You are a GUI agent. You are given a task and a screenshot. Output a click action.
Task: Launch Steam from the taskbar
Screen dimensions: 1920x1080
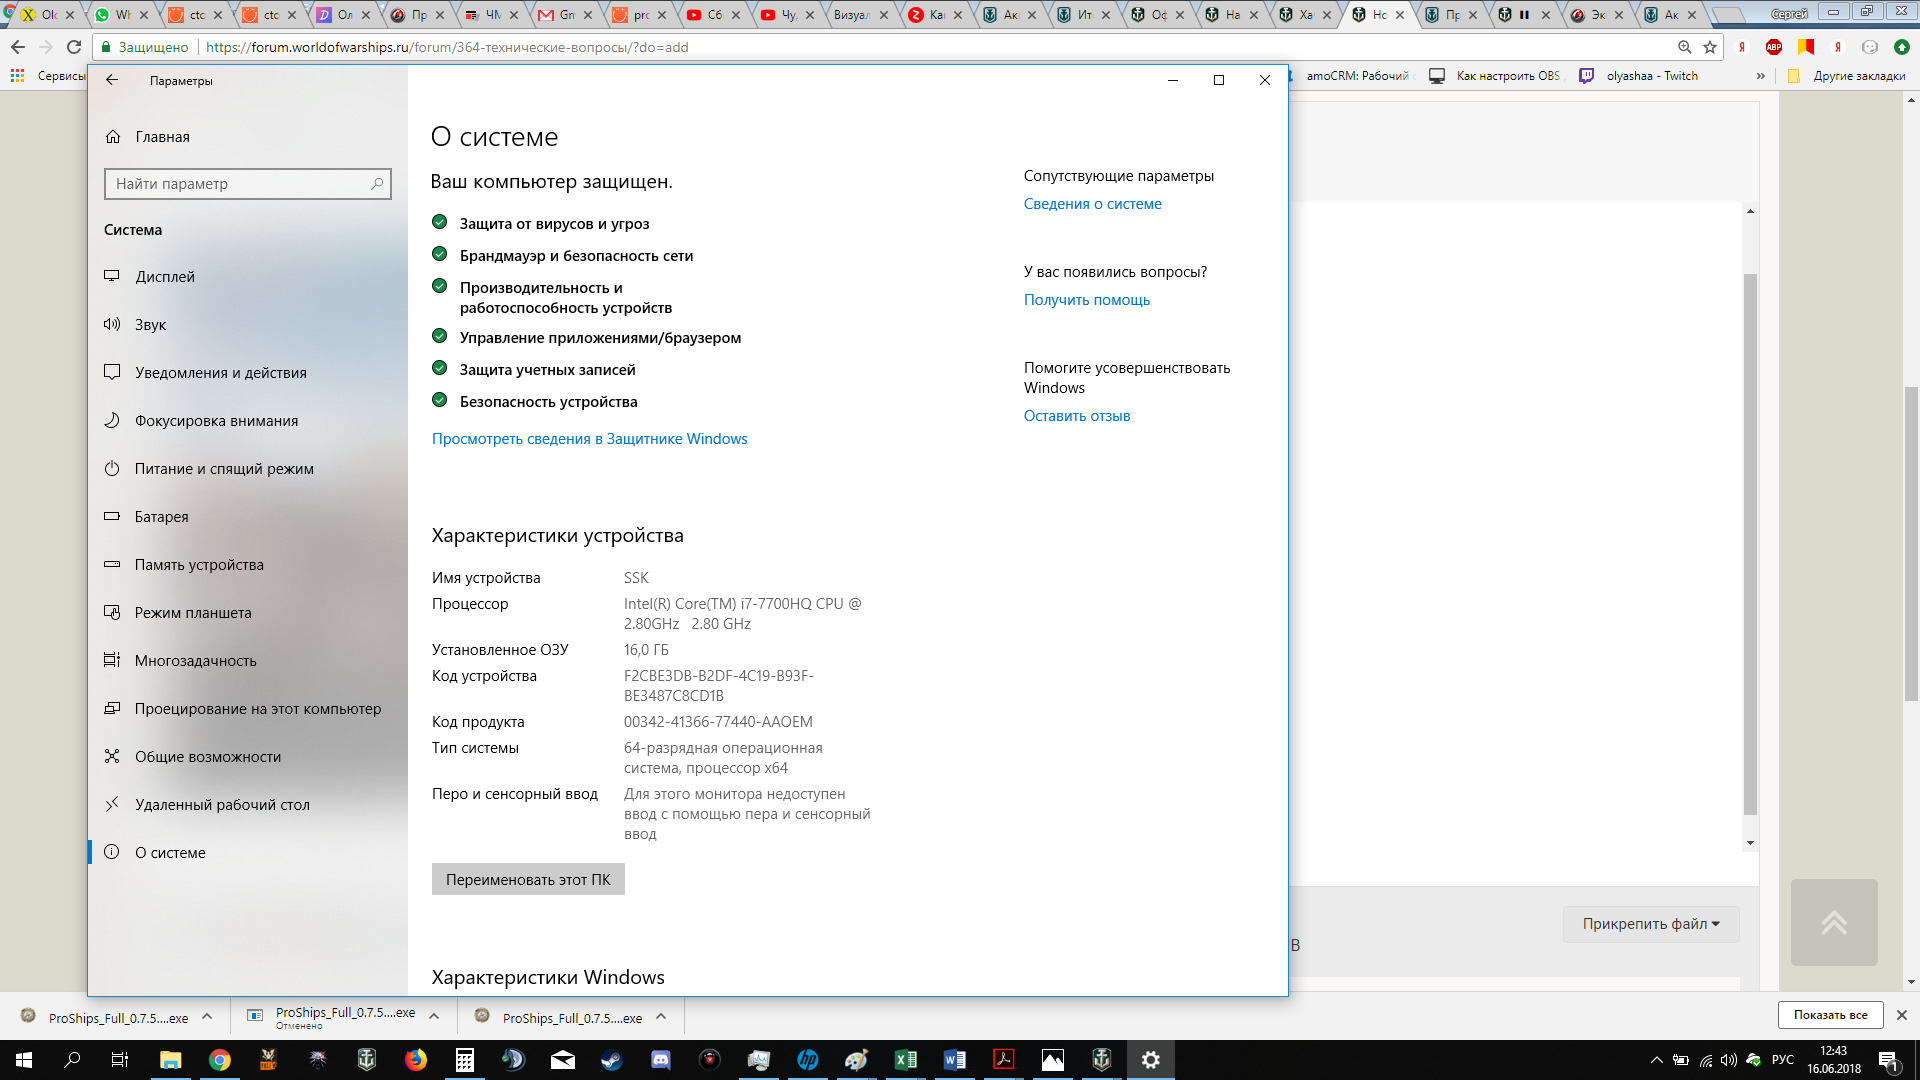[x=611, y=1060]
